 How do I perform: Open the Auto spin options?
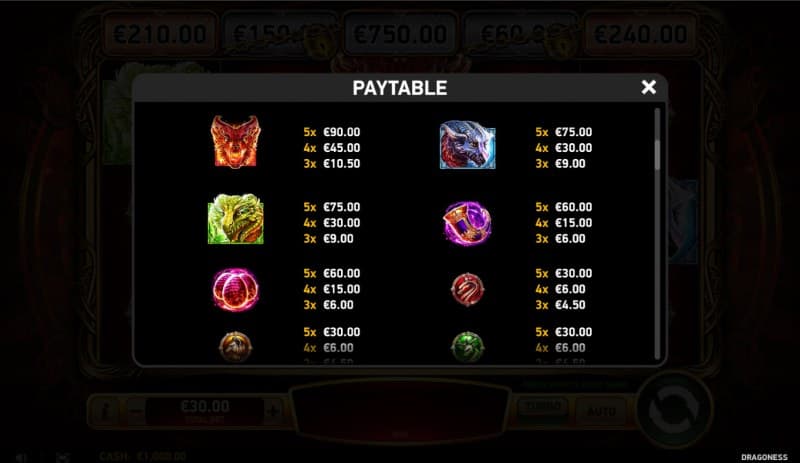(601, 410)
